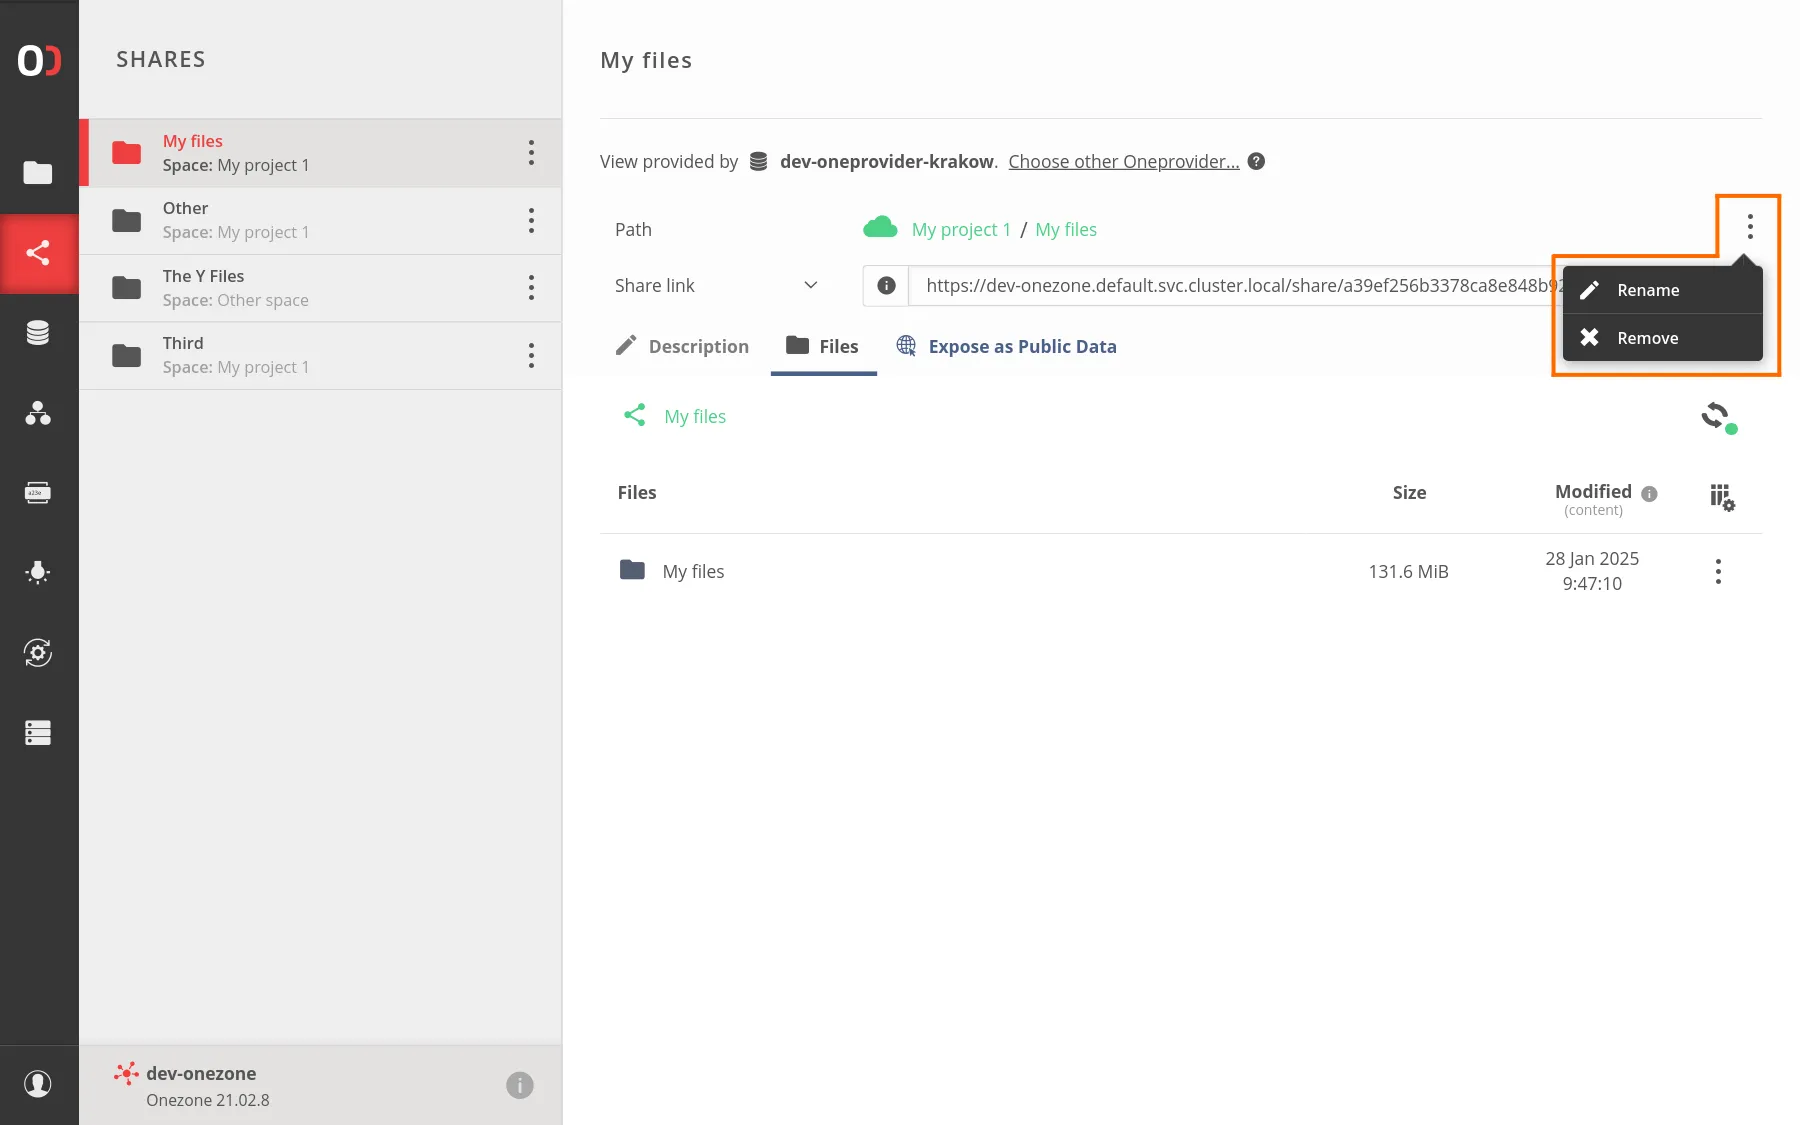1800x1125 pixels.
Task: Click the Onedata logo
Action: (x=39, y=60)
